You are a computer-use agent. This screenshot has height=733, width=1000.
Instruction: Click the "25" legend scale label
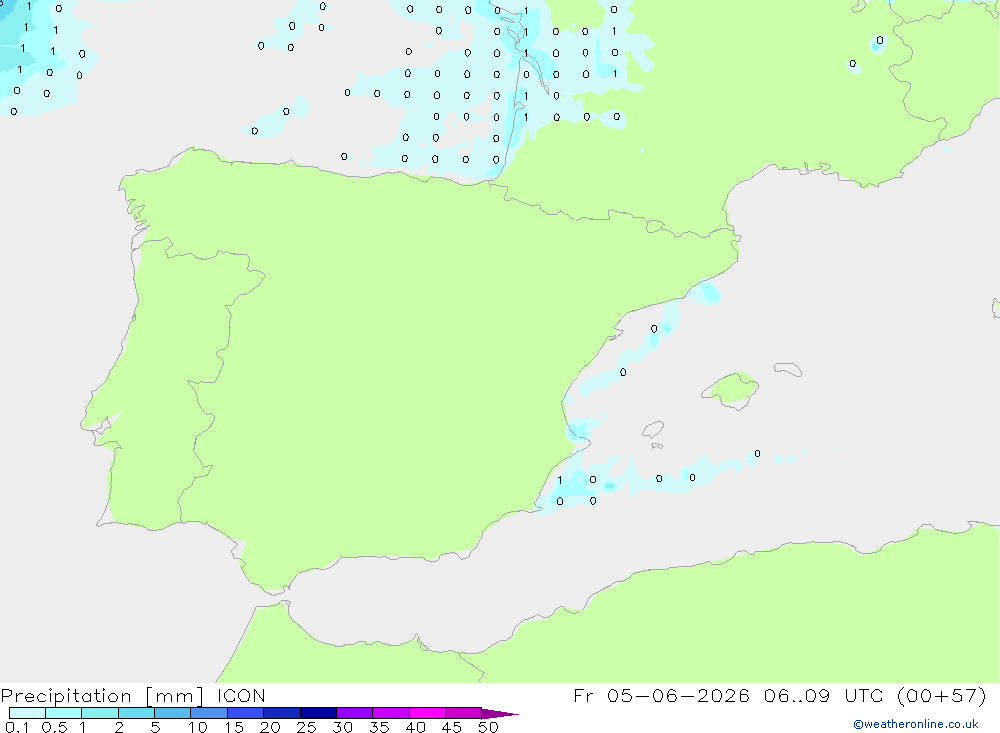pyautogui.click(x=307, y=727)
